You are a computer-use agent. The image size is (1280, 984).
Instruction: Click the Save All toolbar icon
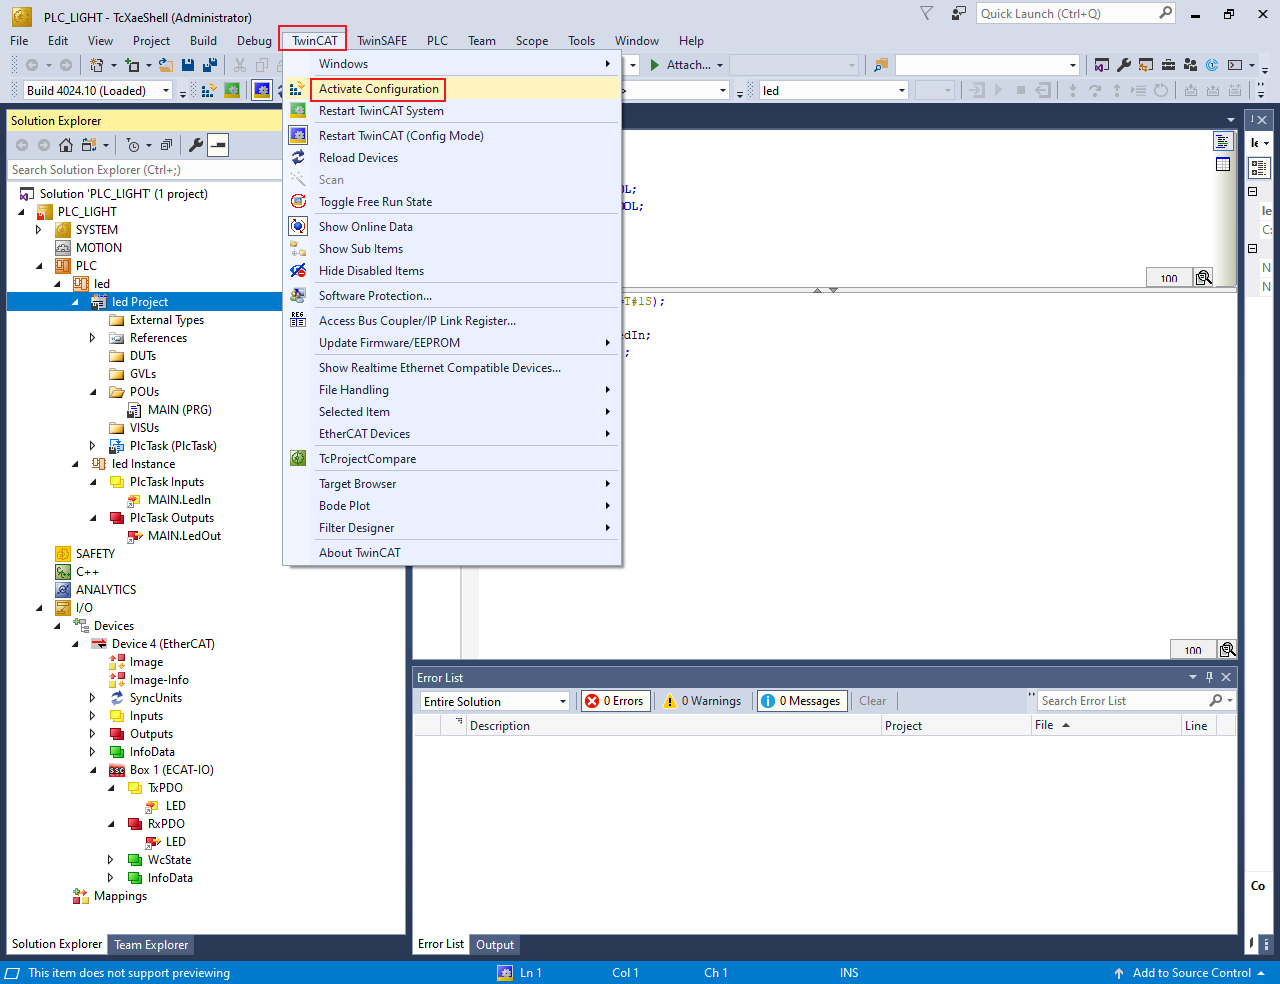click(210, 65)
